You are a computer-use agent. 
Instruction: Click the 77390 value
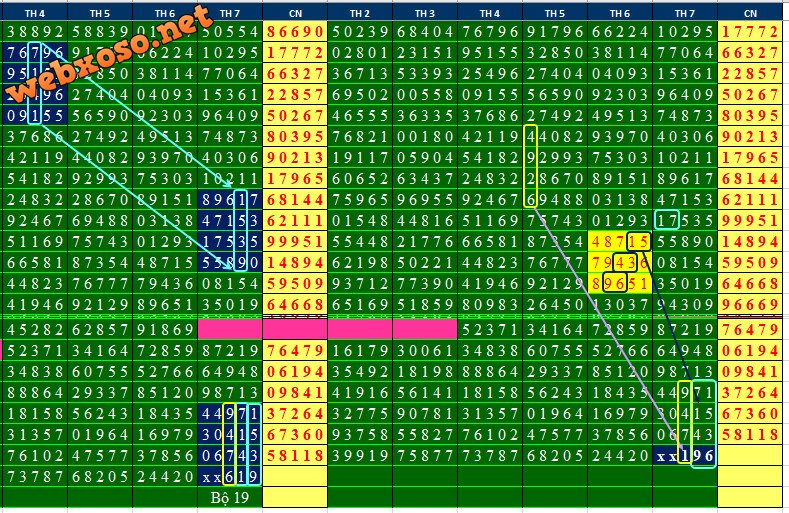(425, 284)
